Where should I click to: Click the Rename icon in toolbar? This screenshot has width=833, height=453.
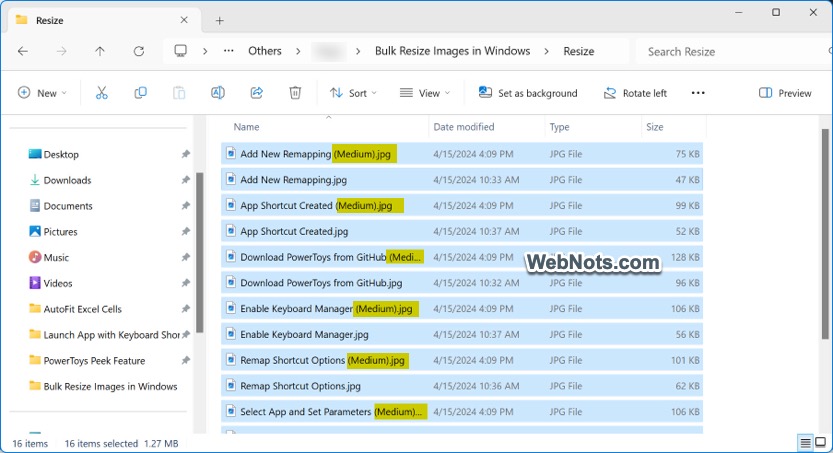pyautogui.click(x=218, y=93)
